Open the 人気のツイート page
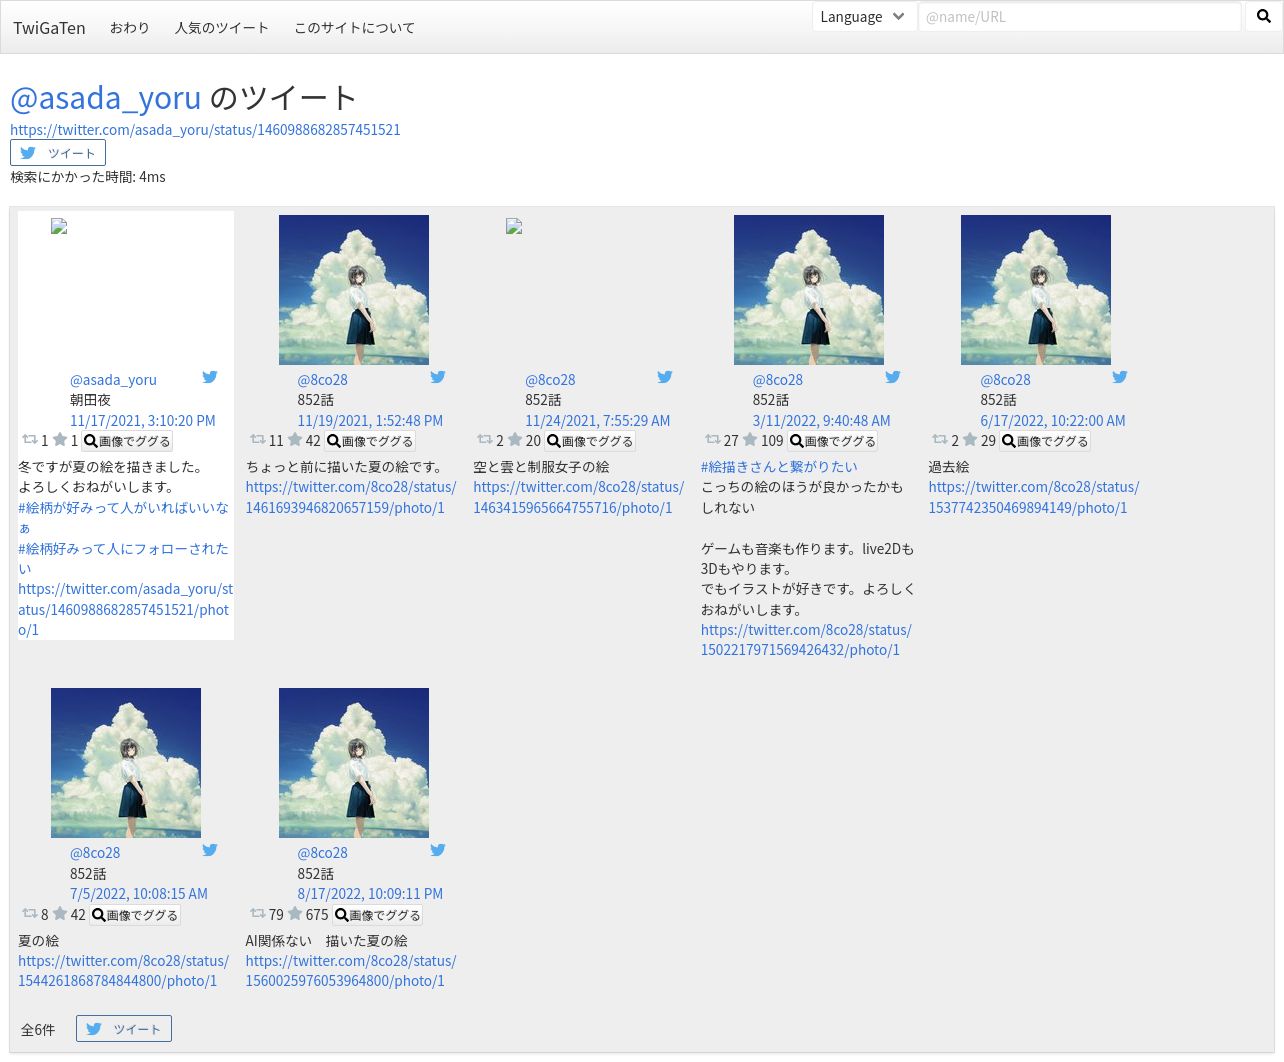Screen dimensions: 1284x1062 point(222,28)
